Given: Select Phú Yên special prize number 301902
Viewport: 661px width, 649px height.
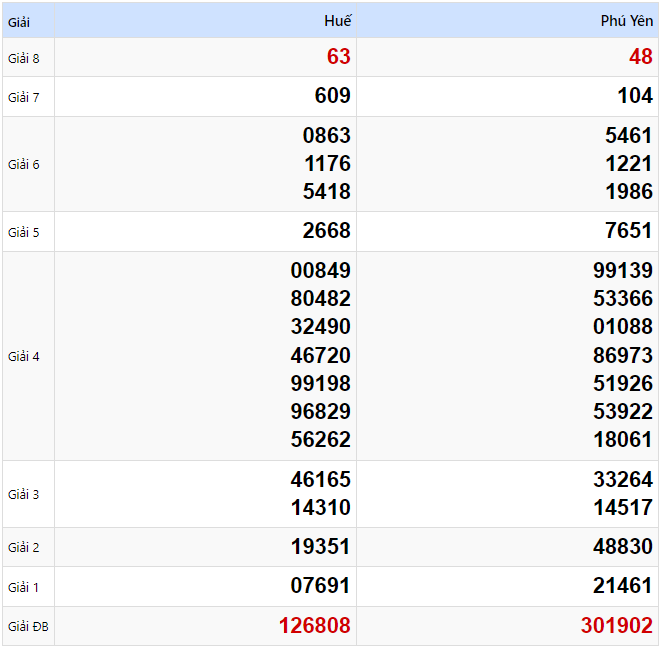Looking at the screenshot, I should (617, 626).
